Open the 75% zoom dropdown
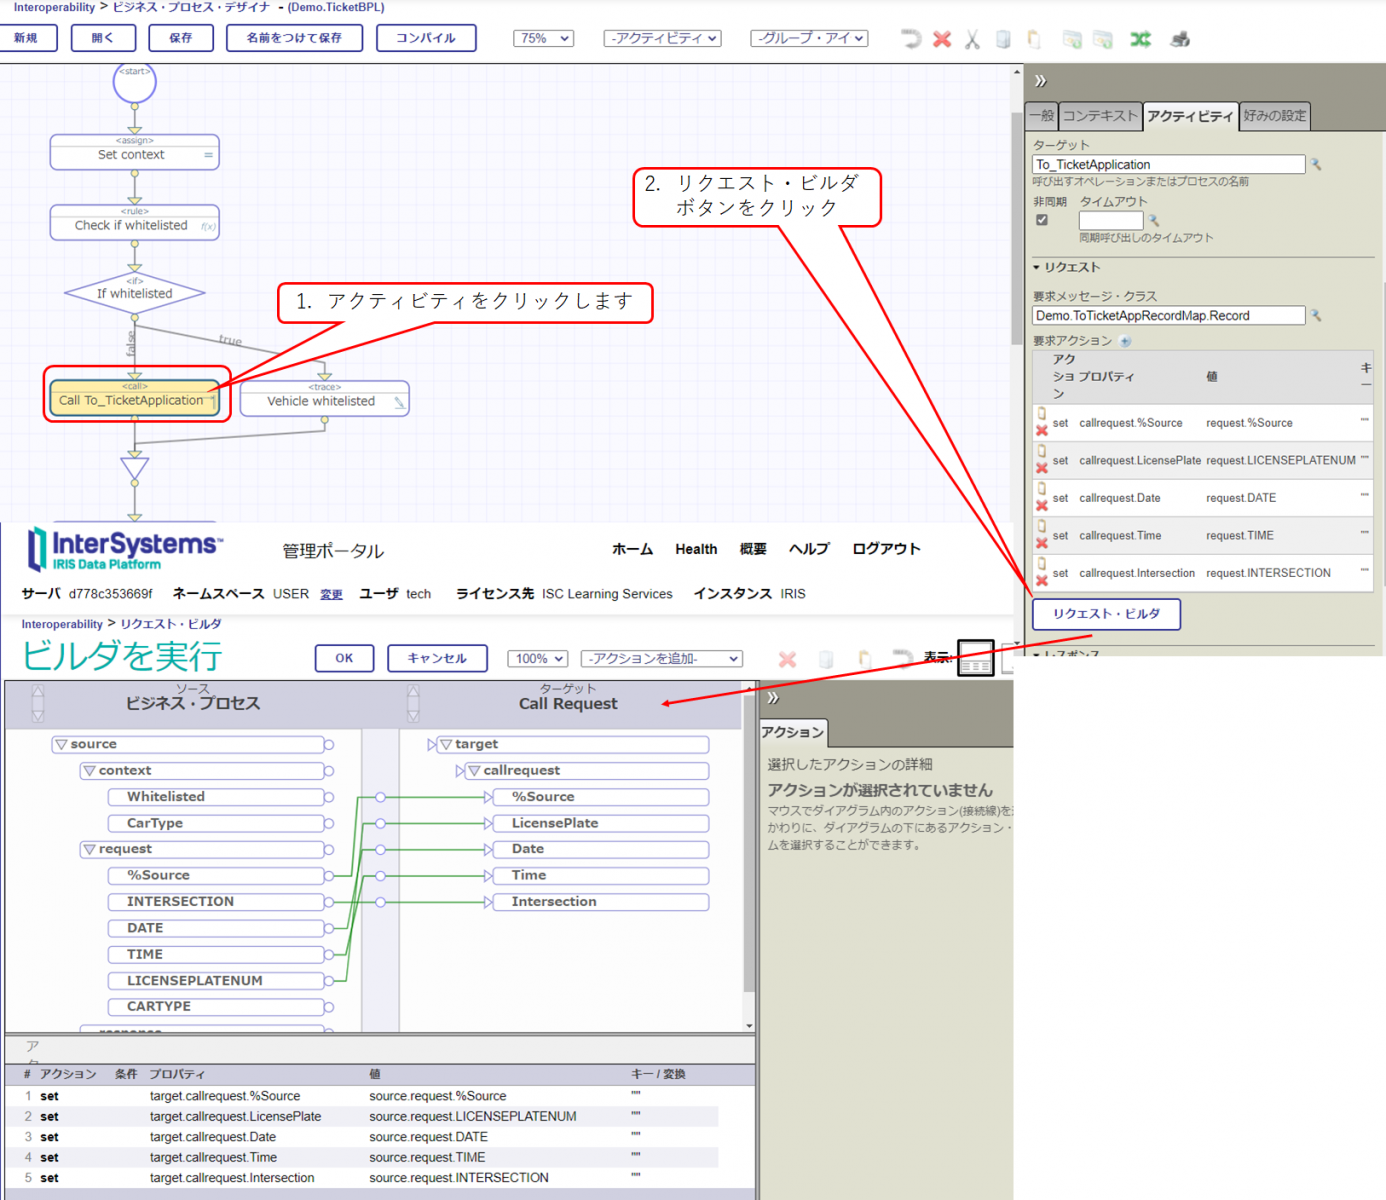The image size is (1386, 1200). pos(543,38)
